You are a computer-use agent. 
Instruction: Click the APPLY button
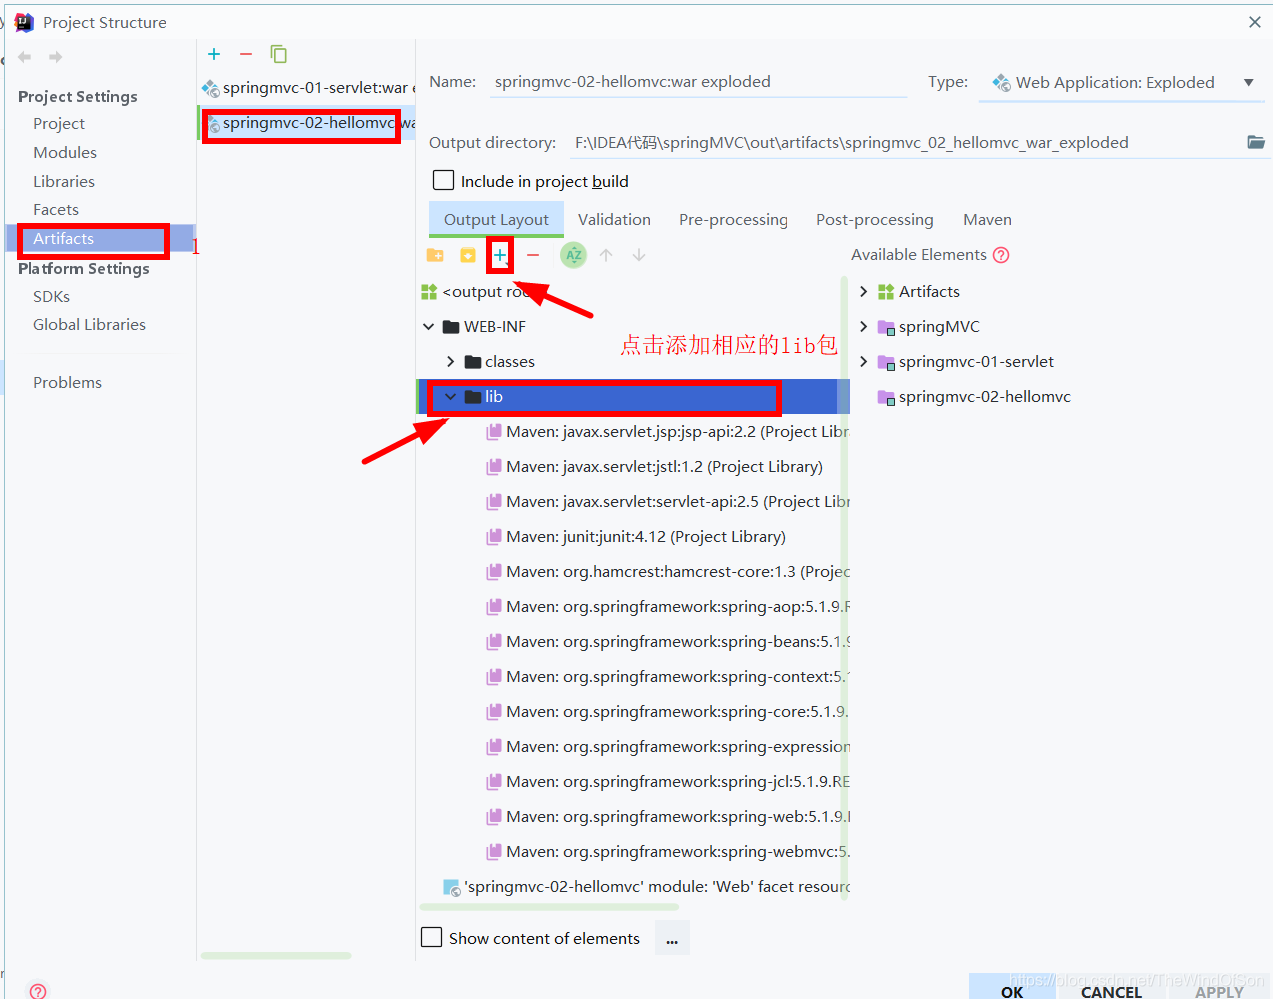tap(1219, 988)
